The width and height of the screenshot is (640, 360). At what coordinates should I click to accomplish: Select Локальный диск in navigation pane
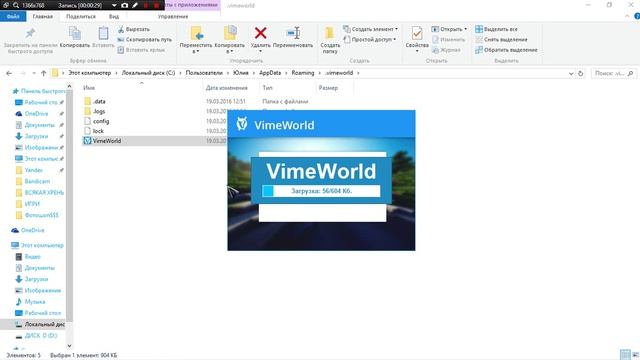[44, 324]
